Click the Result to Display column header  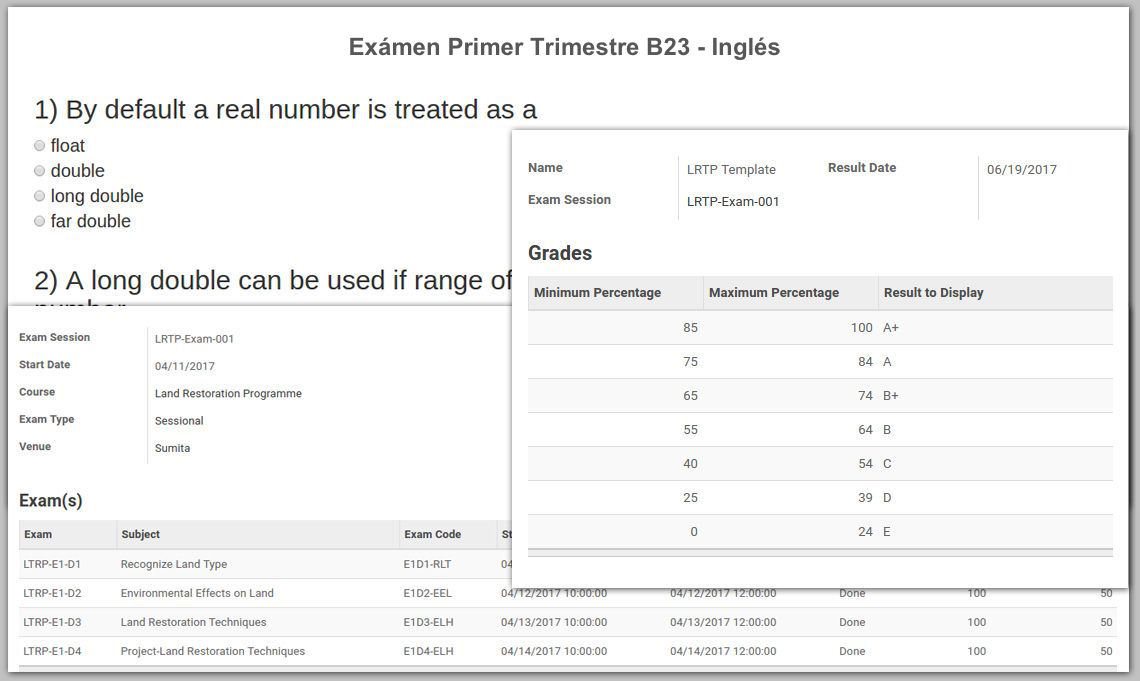933,293
